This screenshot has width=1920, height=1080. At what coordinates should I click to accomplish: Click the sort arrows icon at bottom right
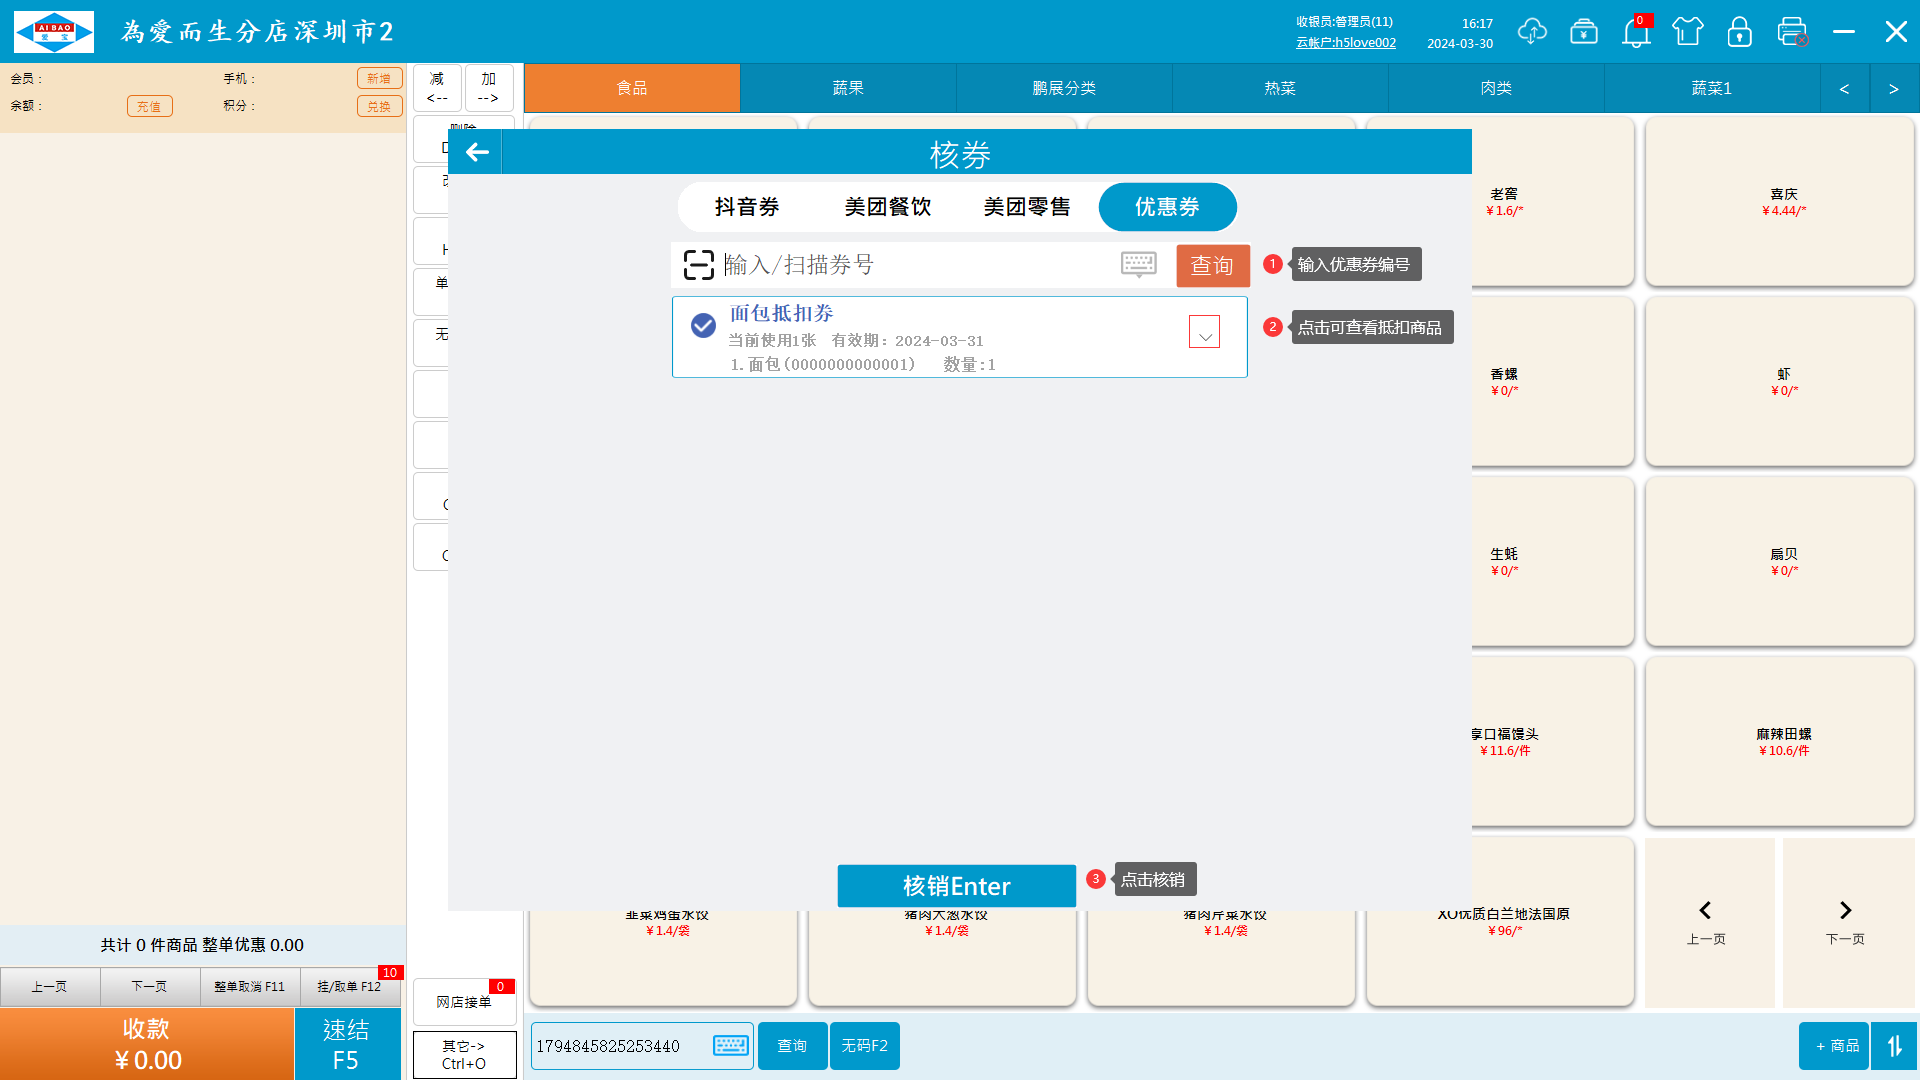click(1894, 1046)
